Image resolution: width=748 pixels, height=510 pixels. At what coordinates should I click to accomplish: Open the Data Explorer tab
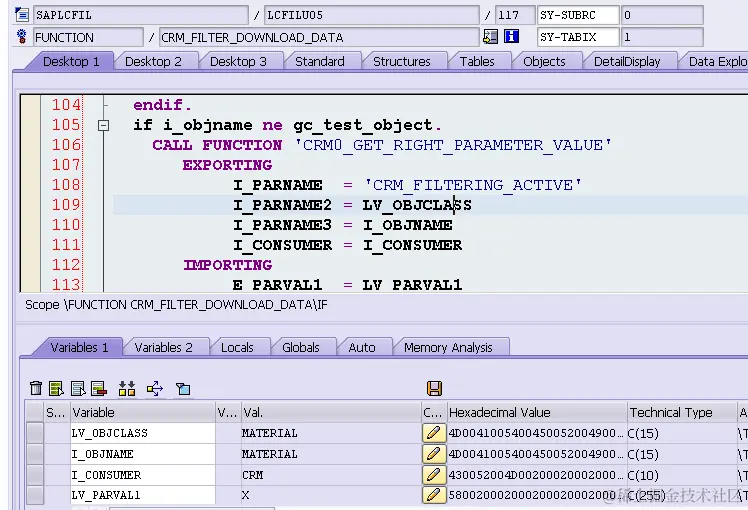(715, 62)
